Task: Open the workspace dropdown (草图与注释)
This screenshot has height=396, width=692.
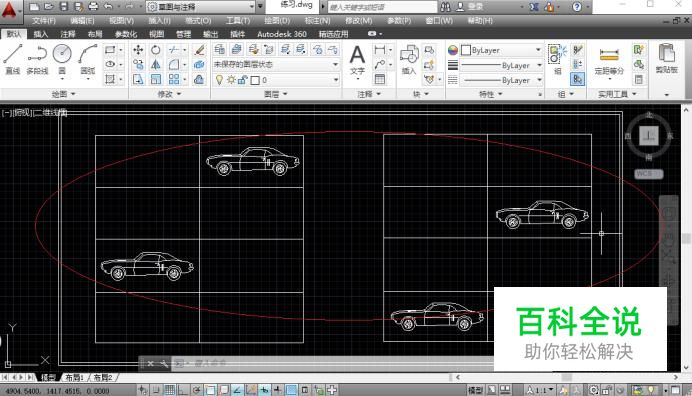Action: point(201,7)
